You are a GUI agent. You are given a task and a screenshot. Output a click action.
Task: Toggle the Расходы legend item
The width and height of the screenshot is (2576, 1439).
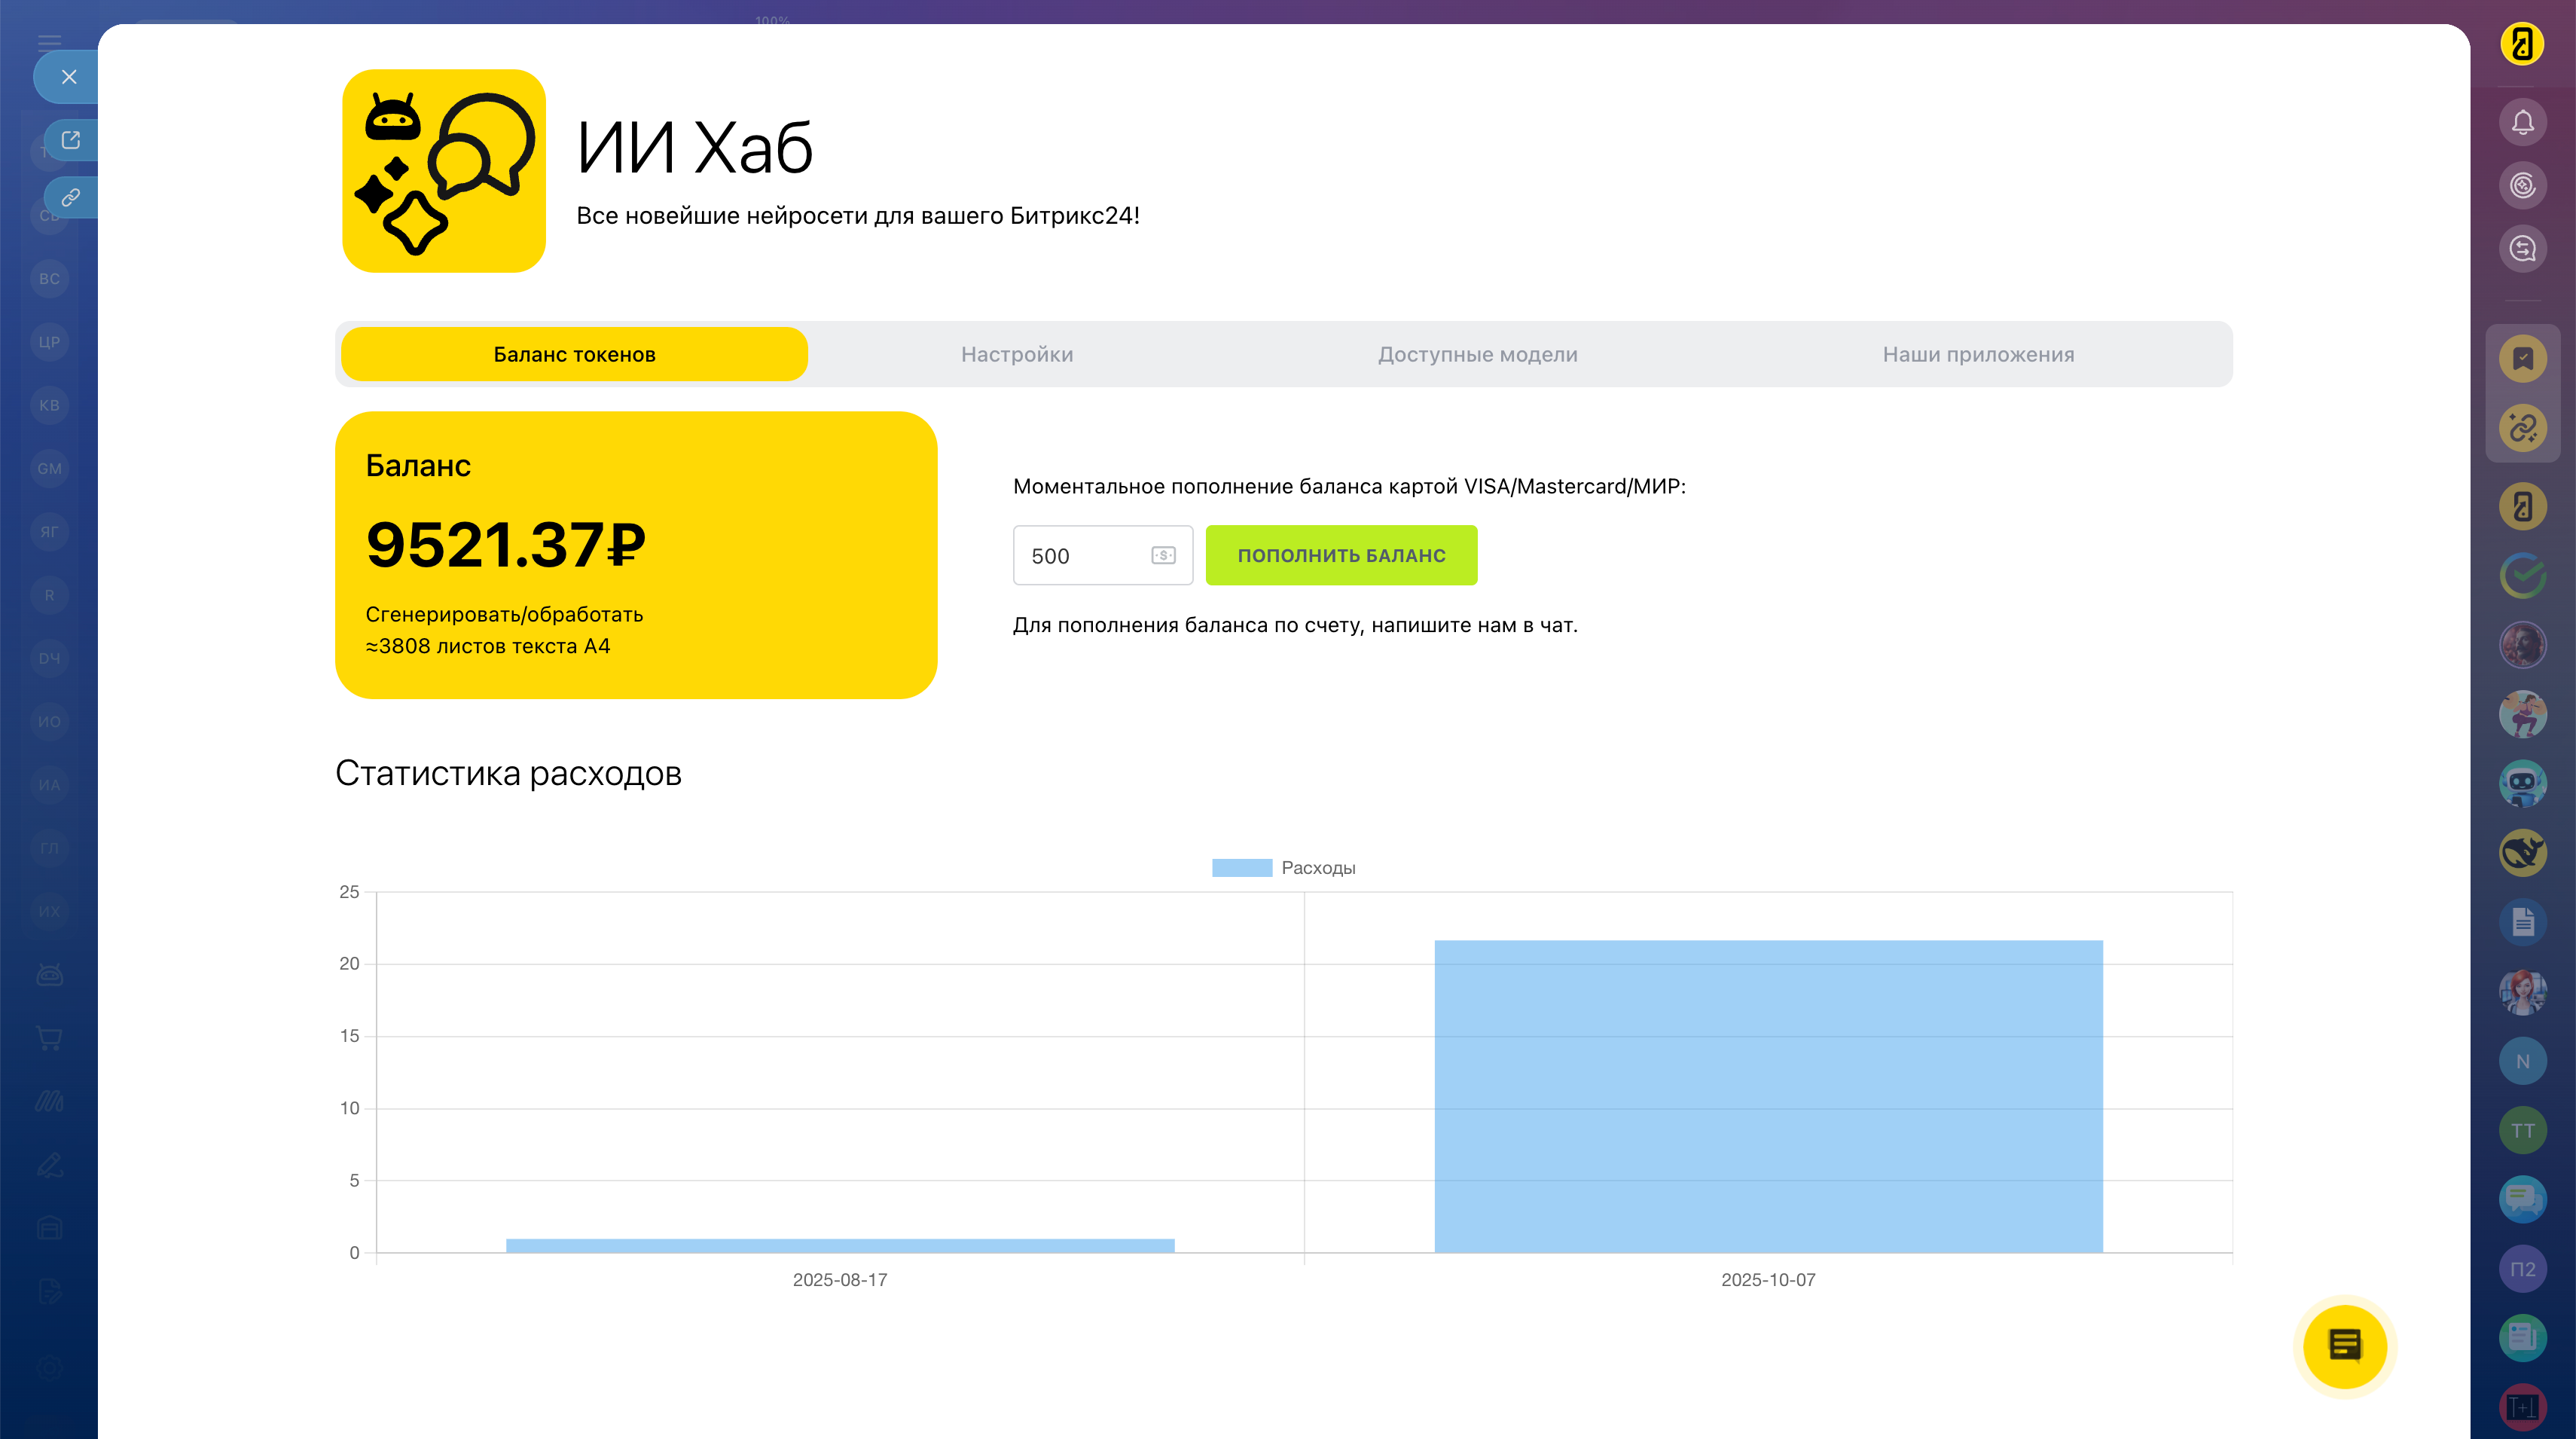tap(1283, 867)
